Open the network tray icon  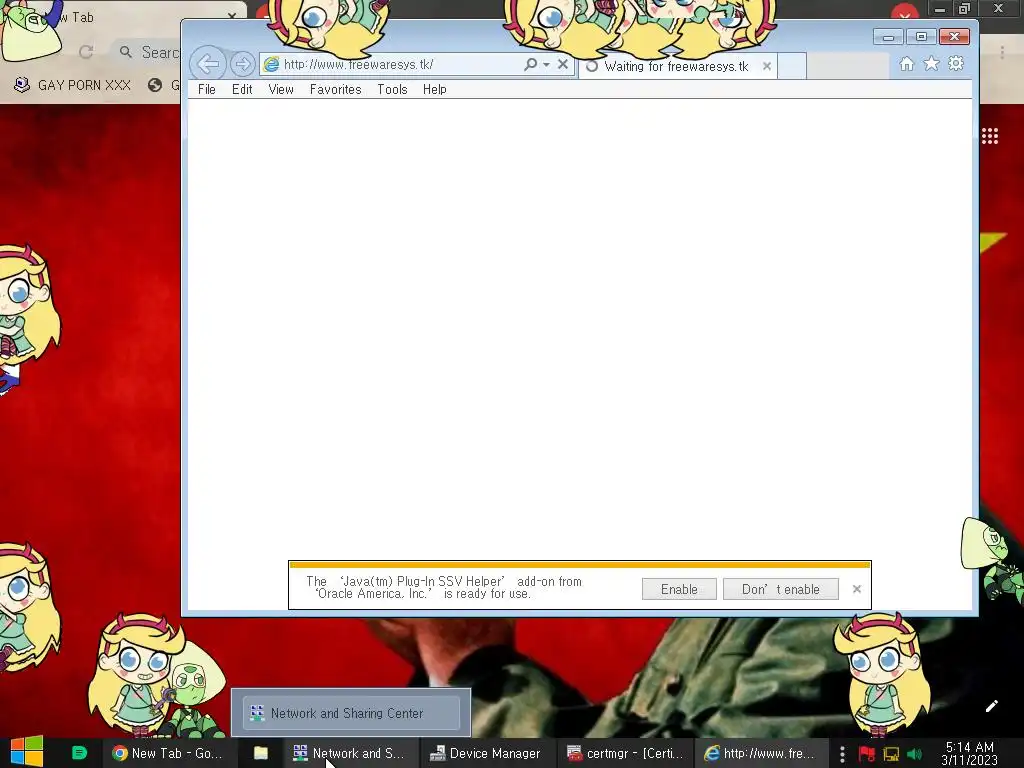click(891, 754)
